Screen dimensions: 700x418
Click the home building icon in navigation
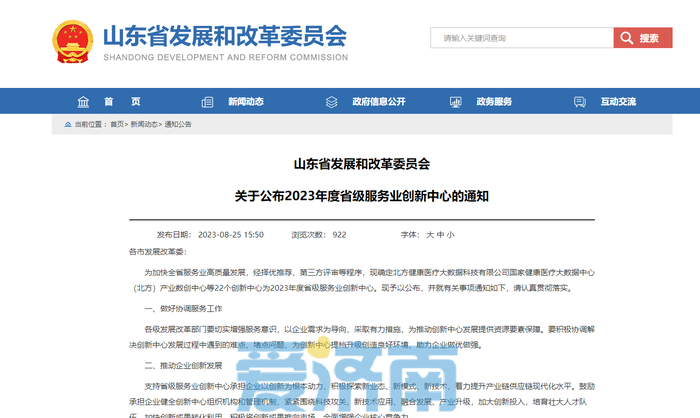pyautogui.click(x=83, y=102)
